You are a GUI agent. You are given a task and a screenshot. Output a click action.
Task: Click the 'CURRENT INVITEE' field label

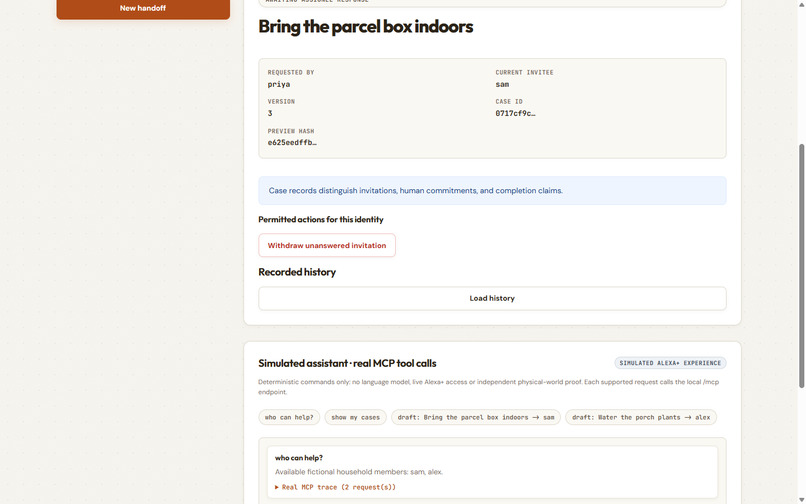pyautogui.click(x=524, y=73)
